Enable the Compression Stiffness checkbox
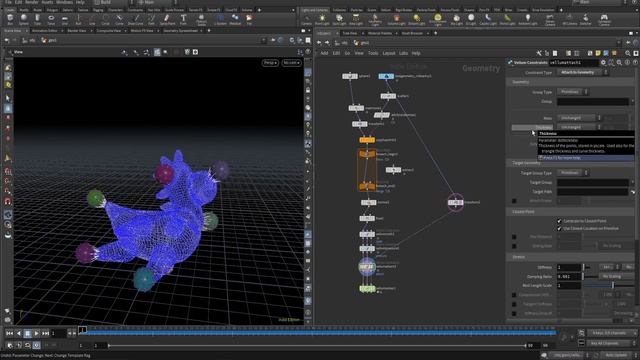Image resolution: width=640 pixels, height=360 pixels. tap(514, 295)
